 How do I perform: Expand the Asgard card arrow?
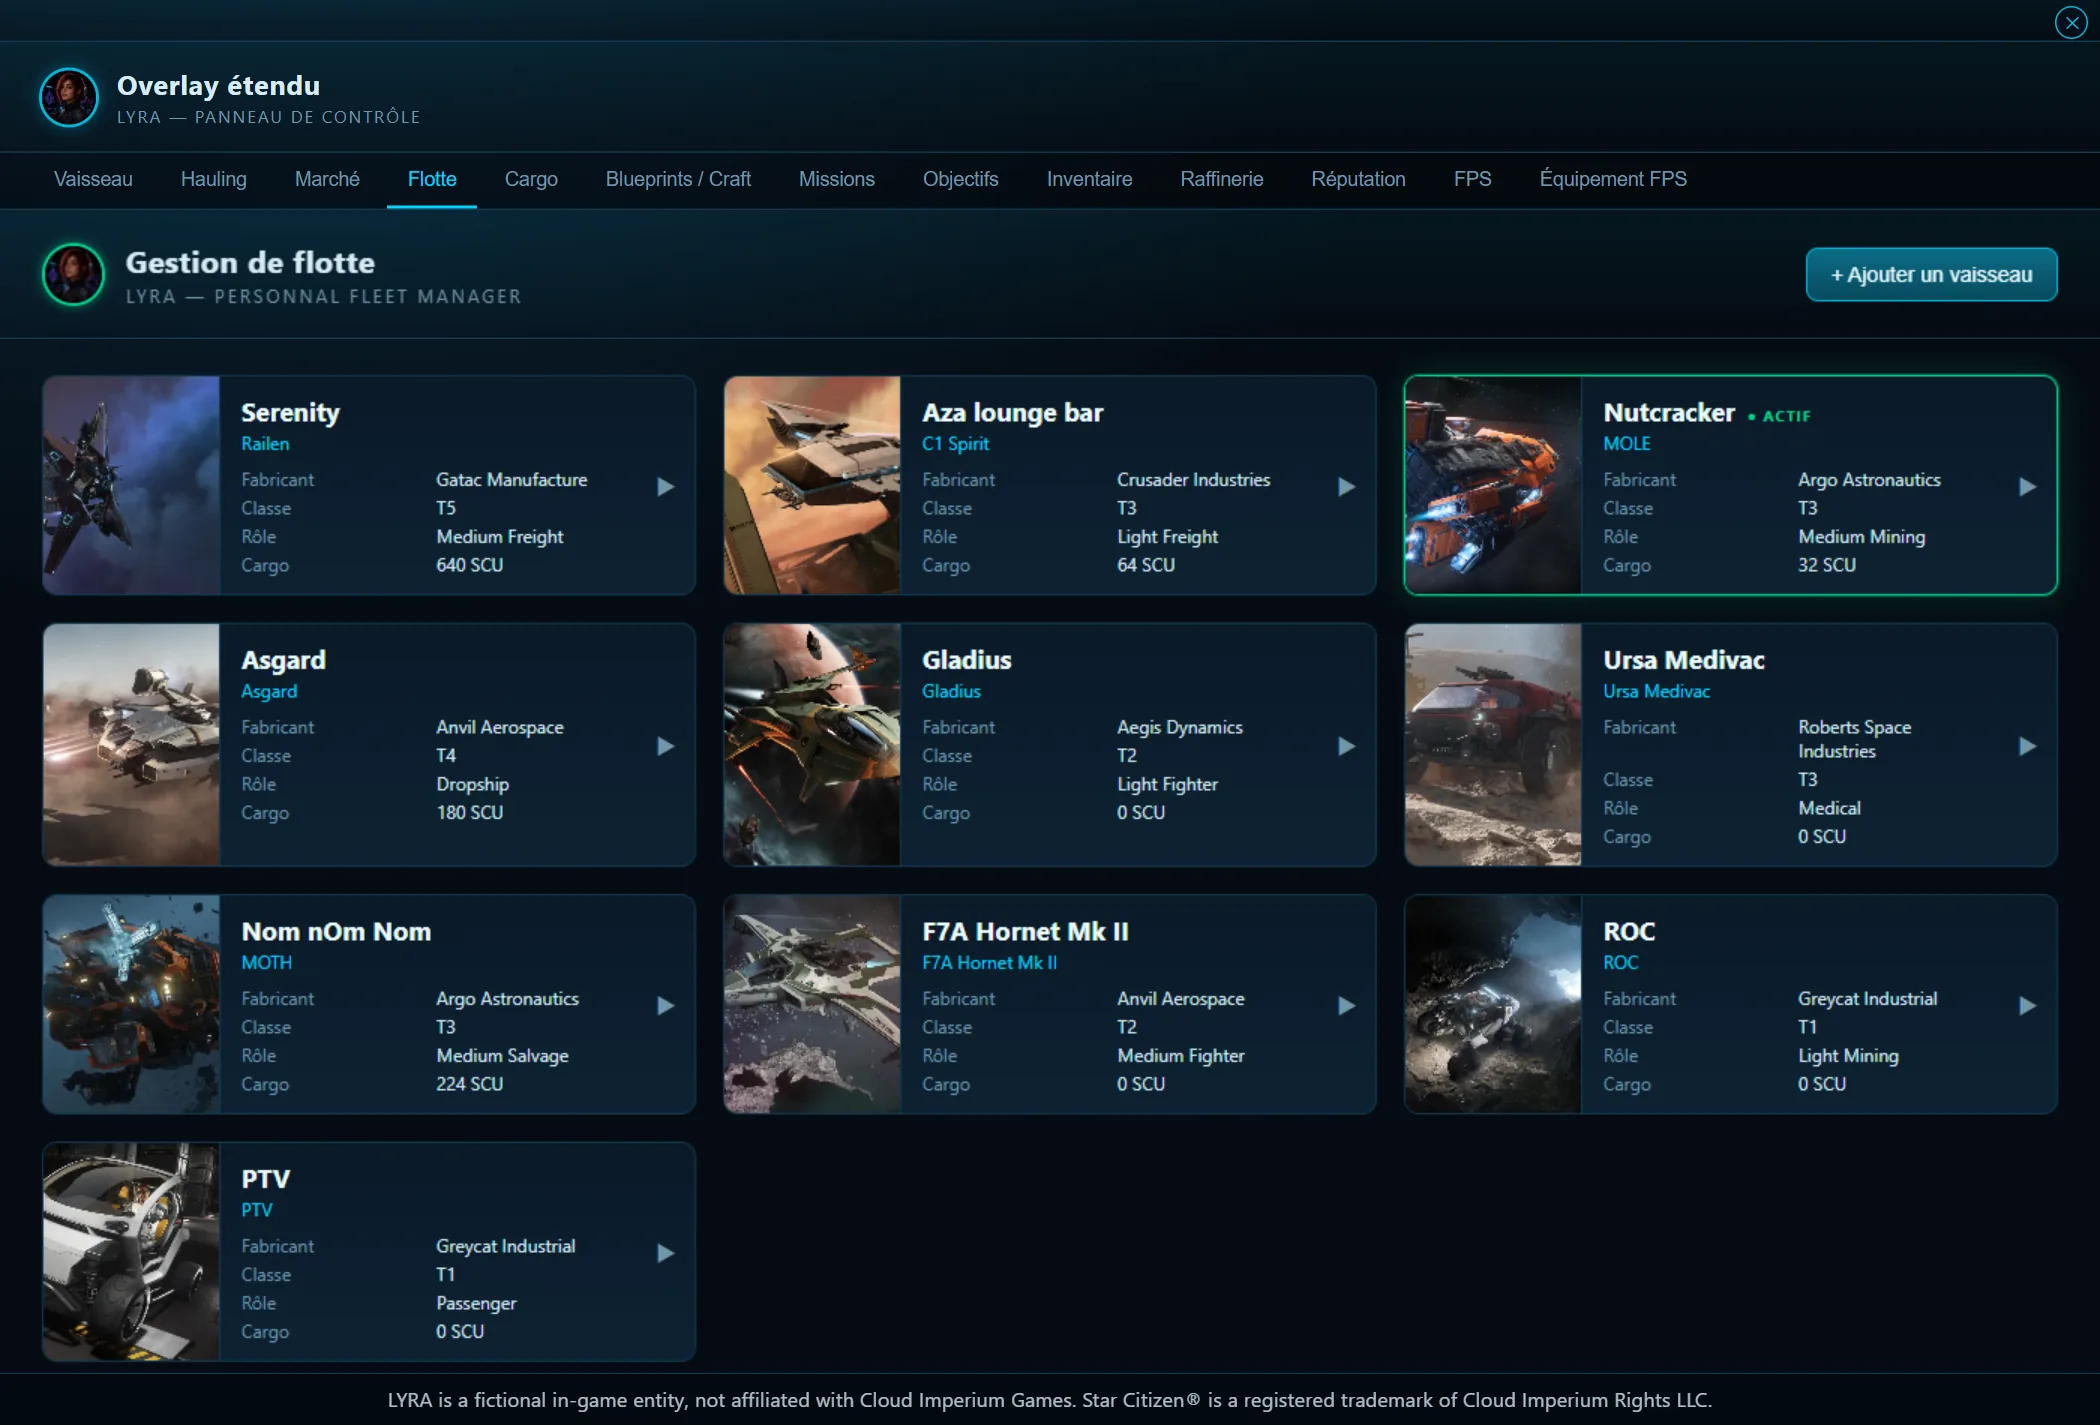(665, 746)
